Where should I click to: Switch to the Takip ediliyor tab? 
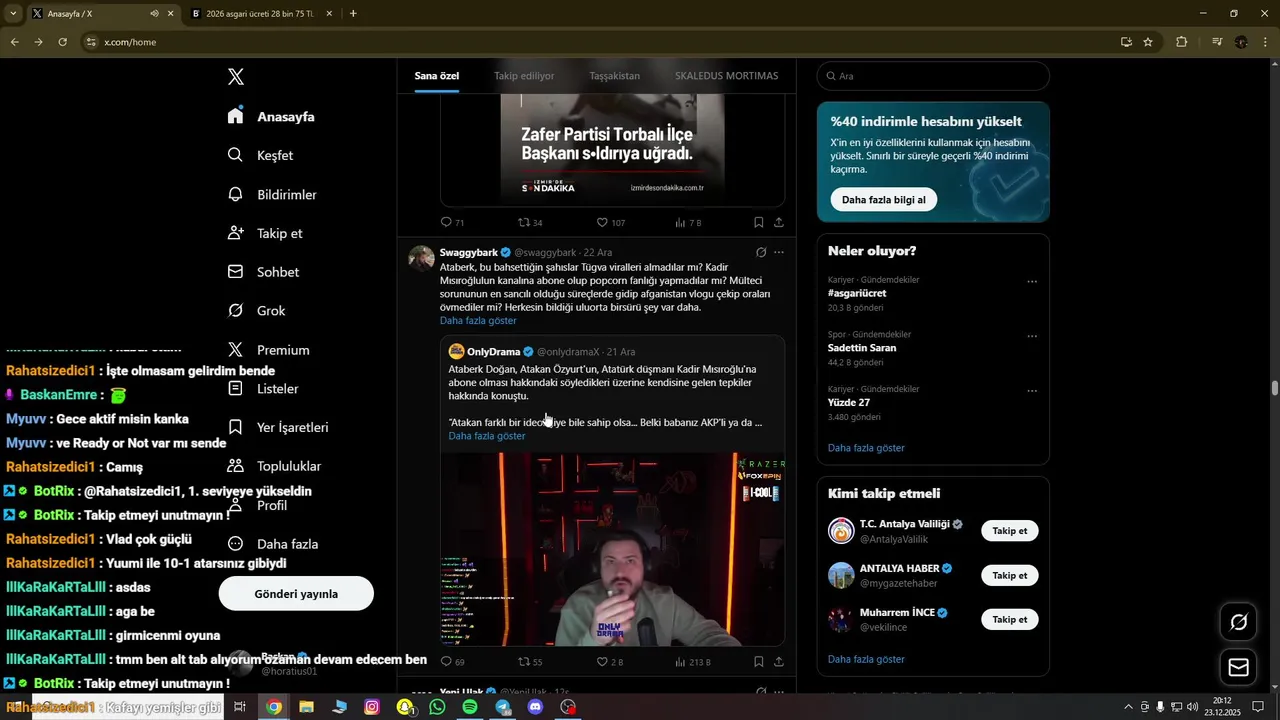(x=524, y=76)
